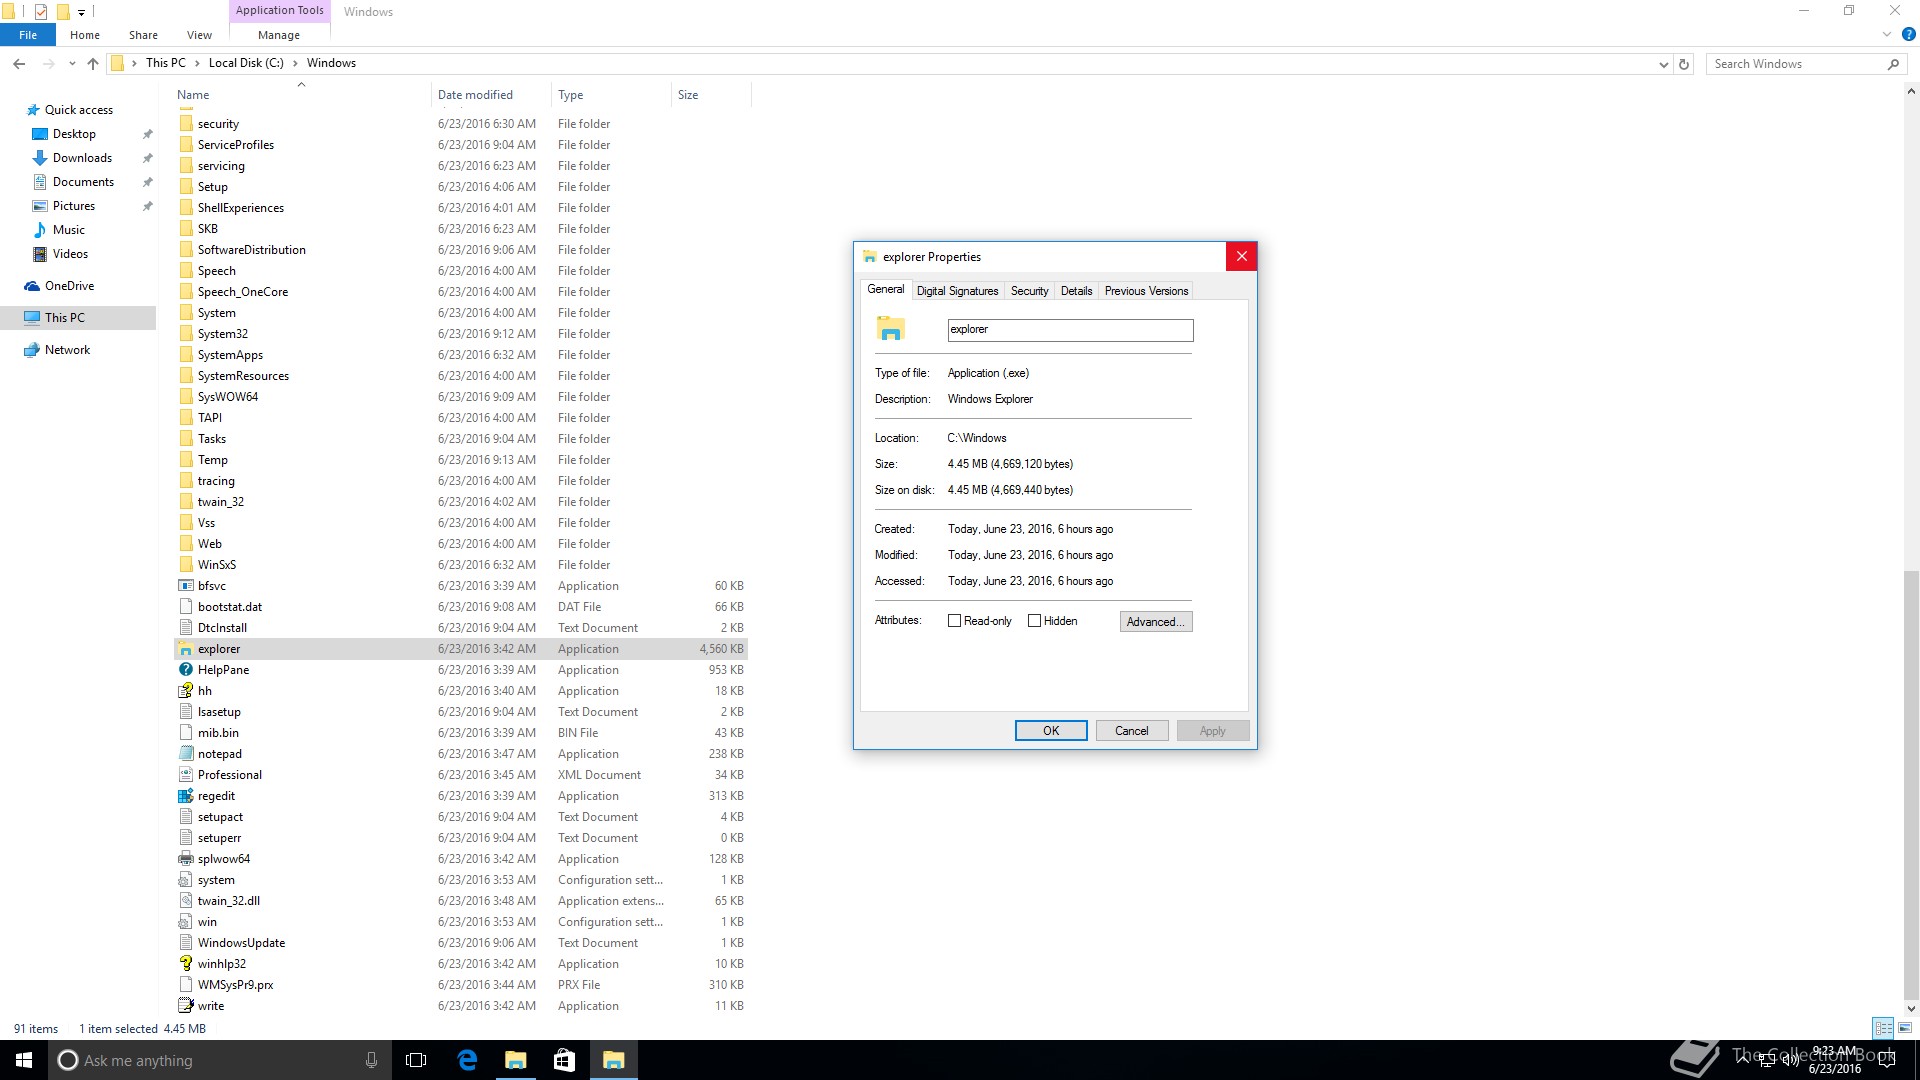
Task: Close the explorer Properties dialog
Action: [x=1241, y=257]
